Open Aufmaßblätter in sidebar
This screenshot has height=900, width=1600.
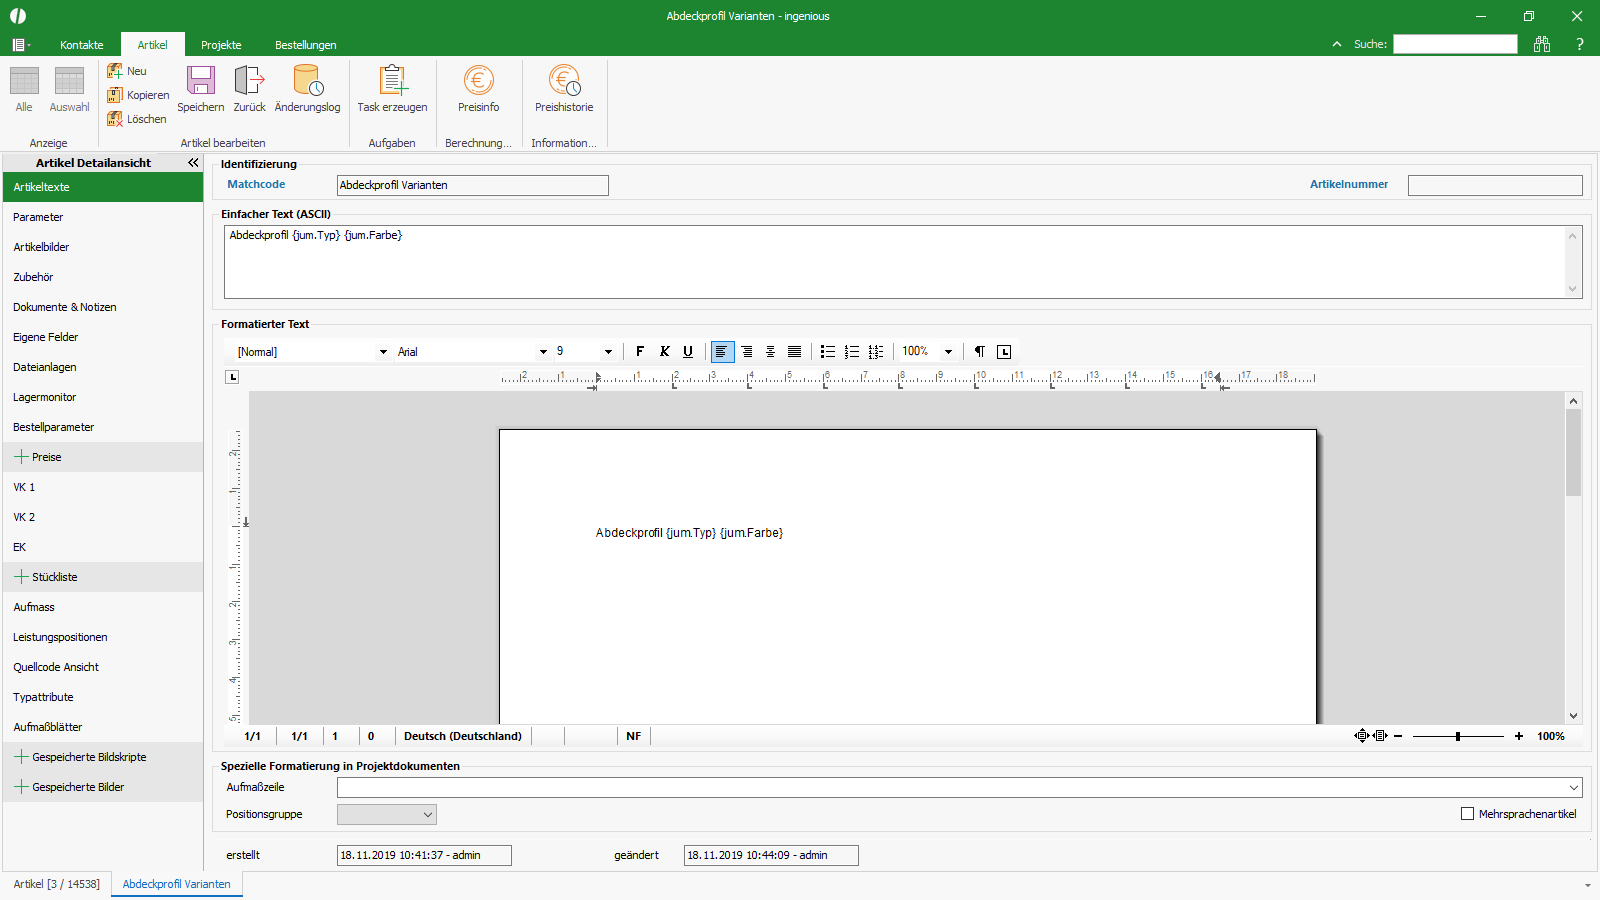tap(102, 727)
